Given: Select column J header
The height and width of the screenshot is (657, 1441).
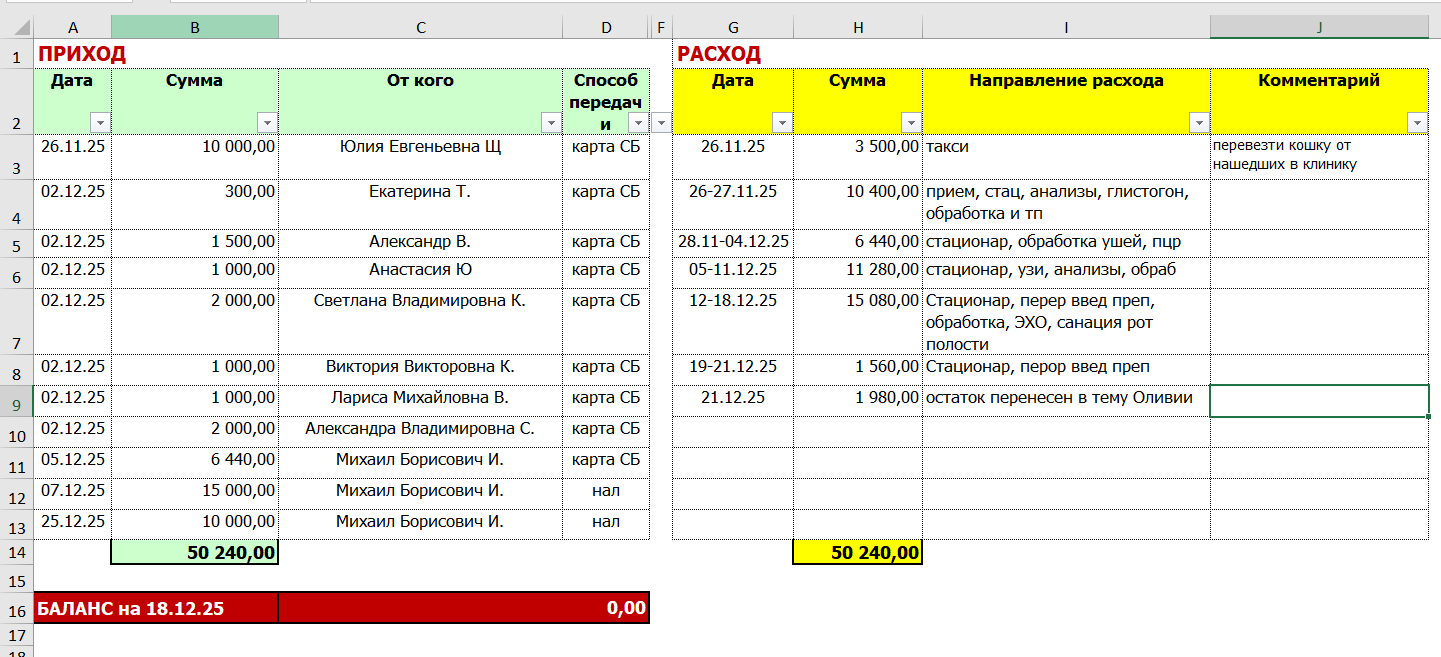Looking at the screenshot, I should [x=1319, y=28].
